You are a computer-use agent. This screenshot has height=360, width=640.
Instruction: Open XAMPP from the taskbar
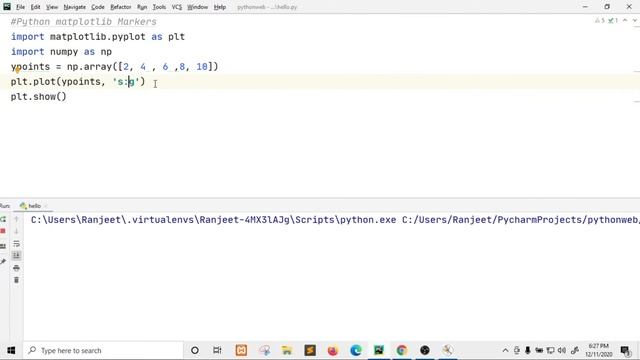[241, 350]
